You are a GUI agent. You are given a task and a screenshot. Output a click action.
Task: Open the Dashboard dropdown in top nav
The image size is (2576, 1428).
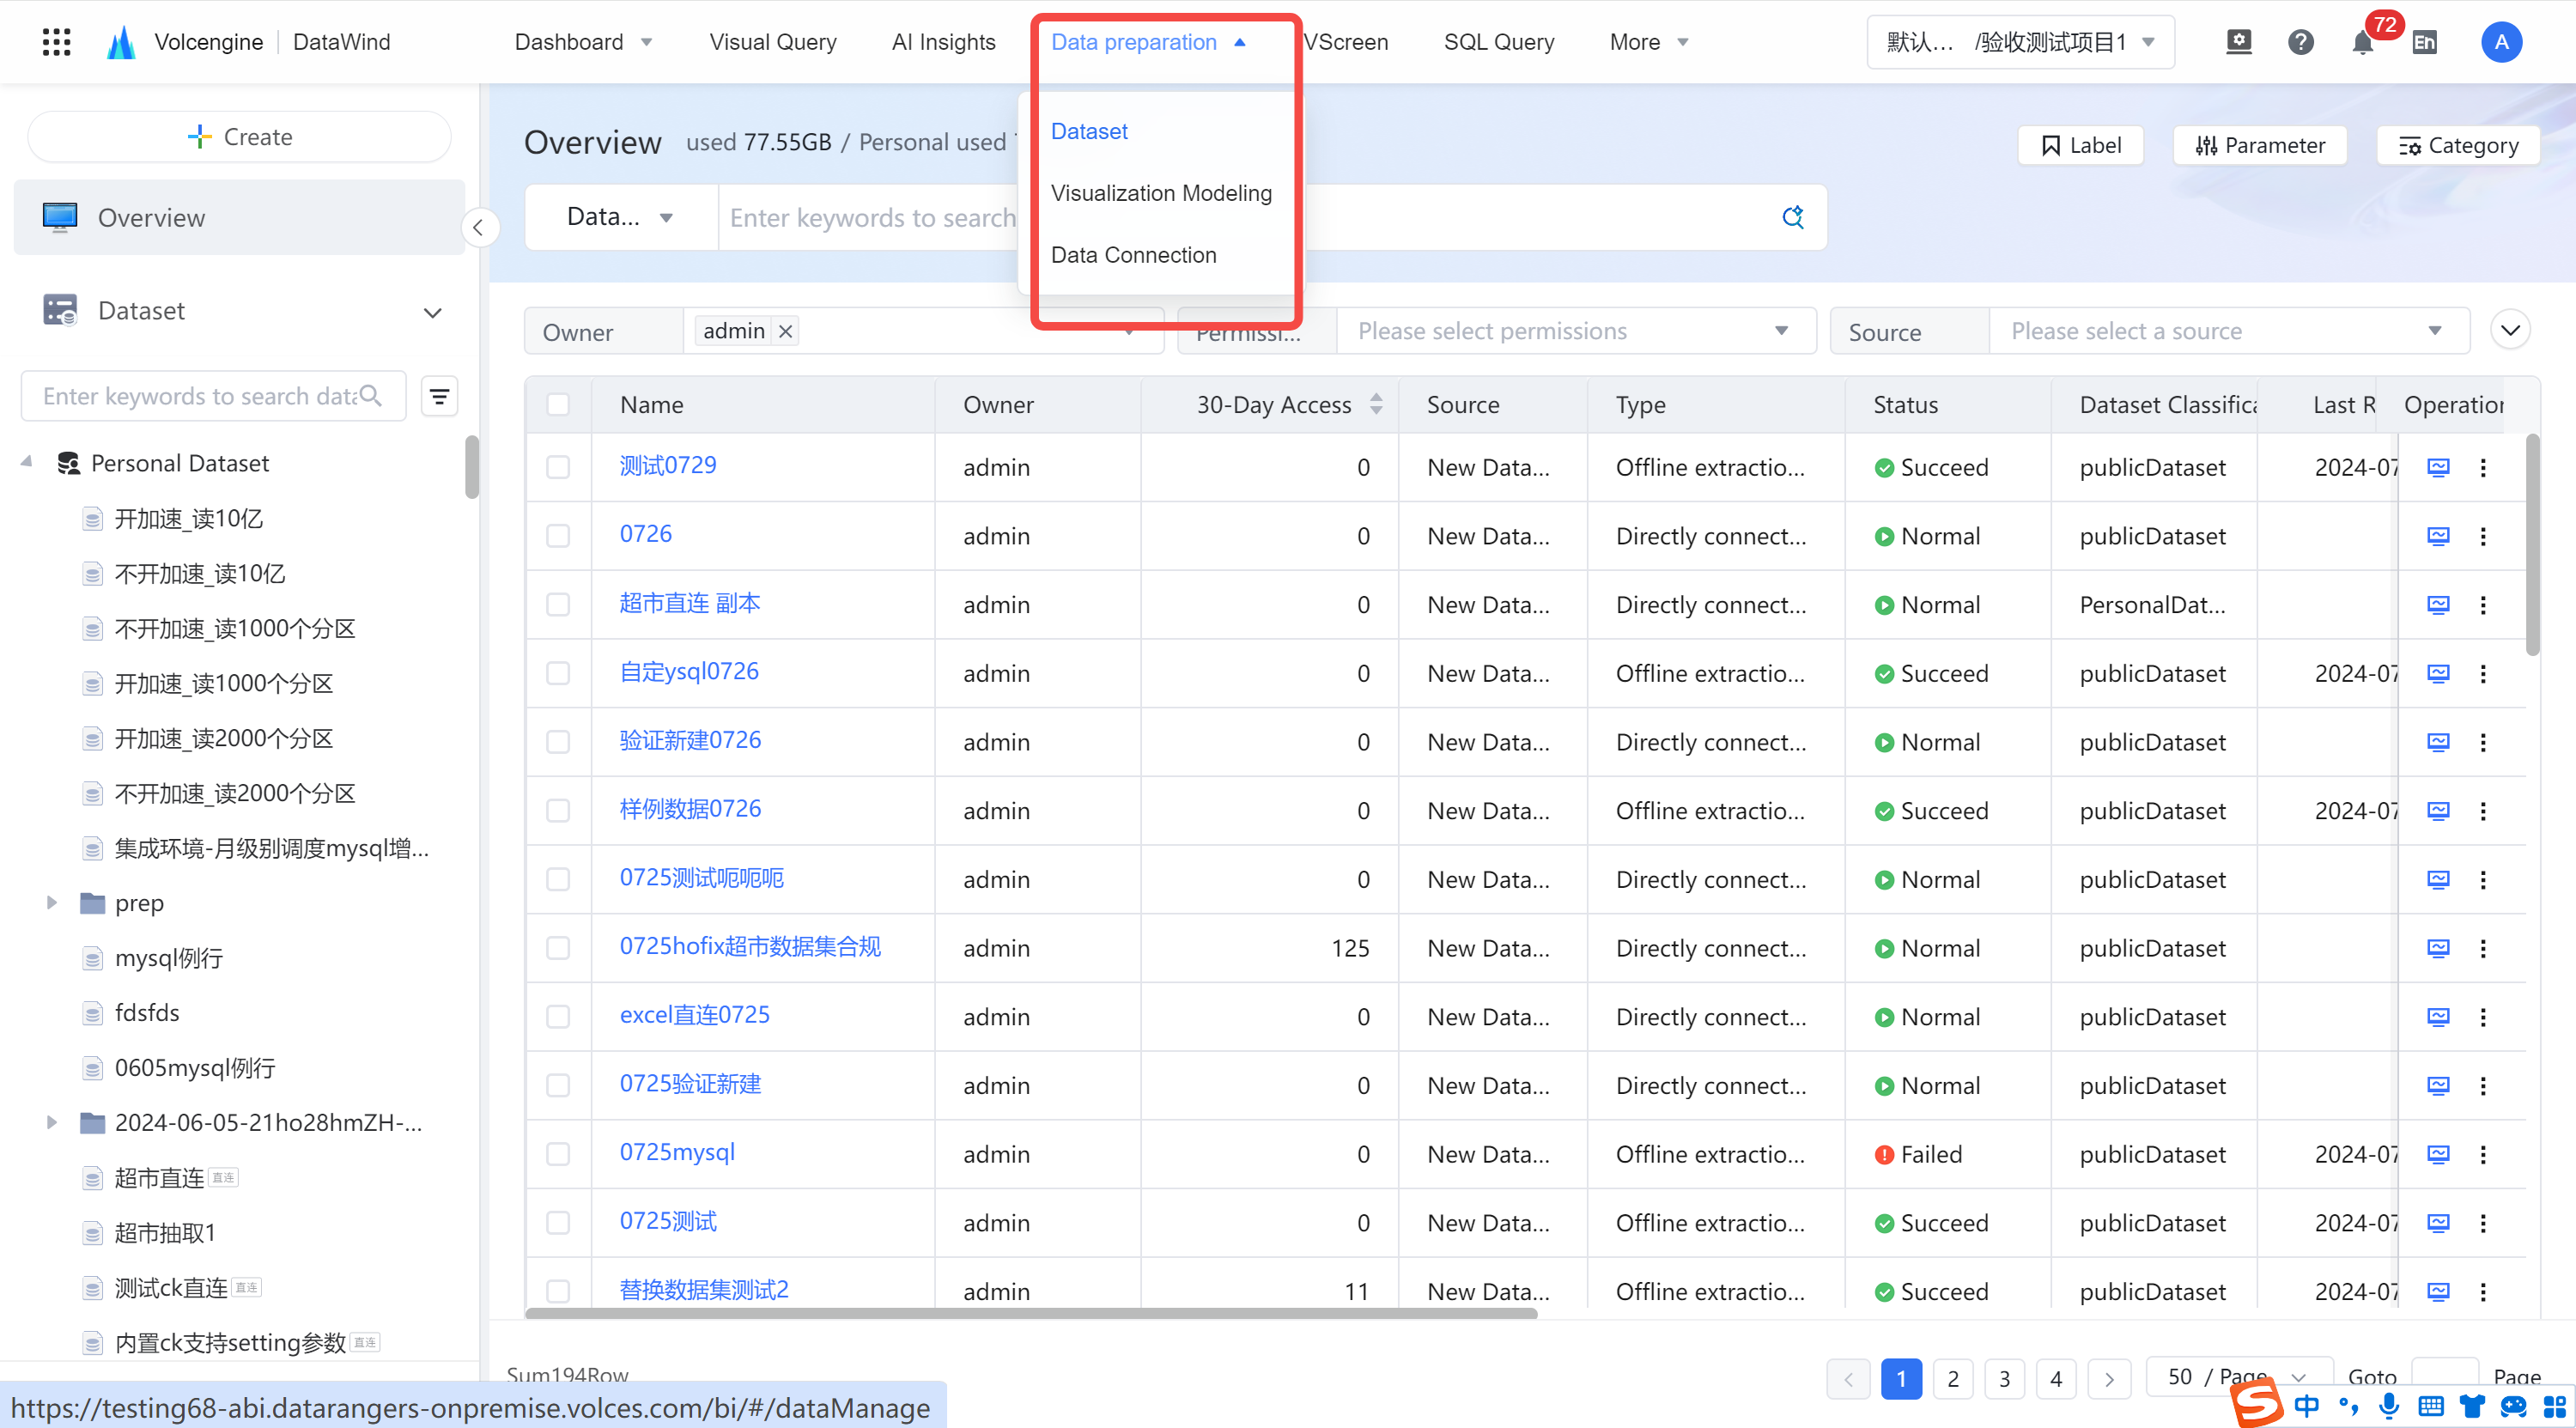tap(583, 42)
